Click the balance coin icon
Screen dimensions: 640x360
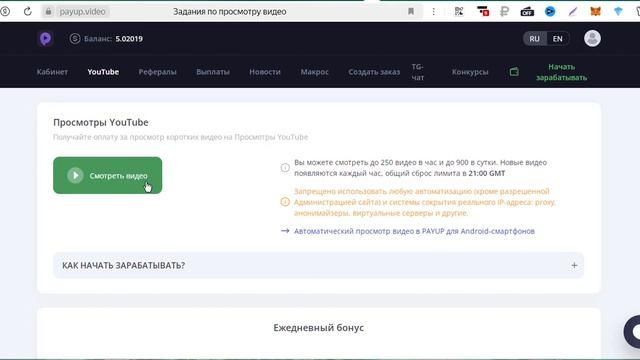click(x=75, y=39)
